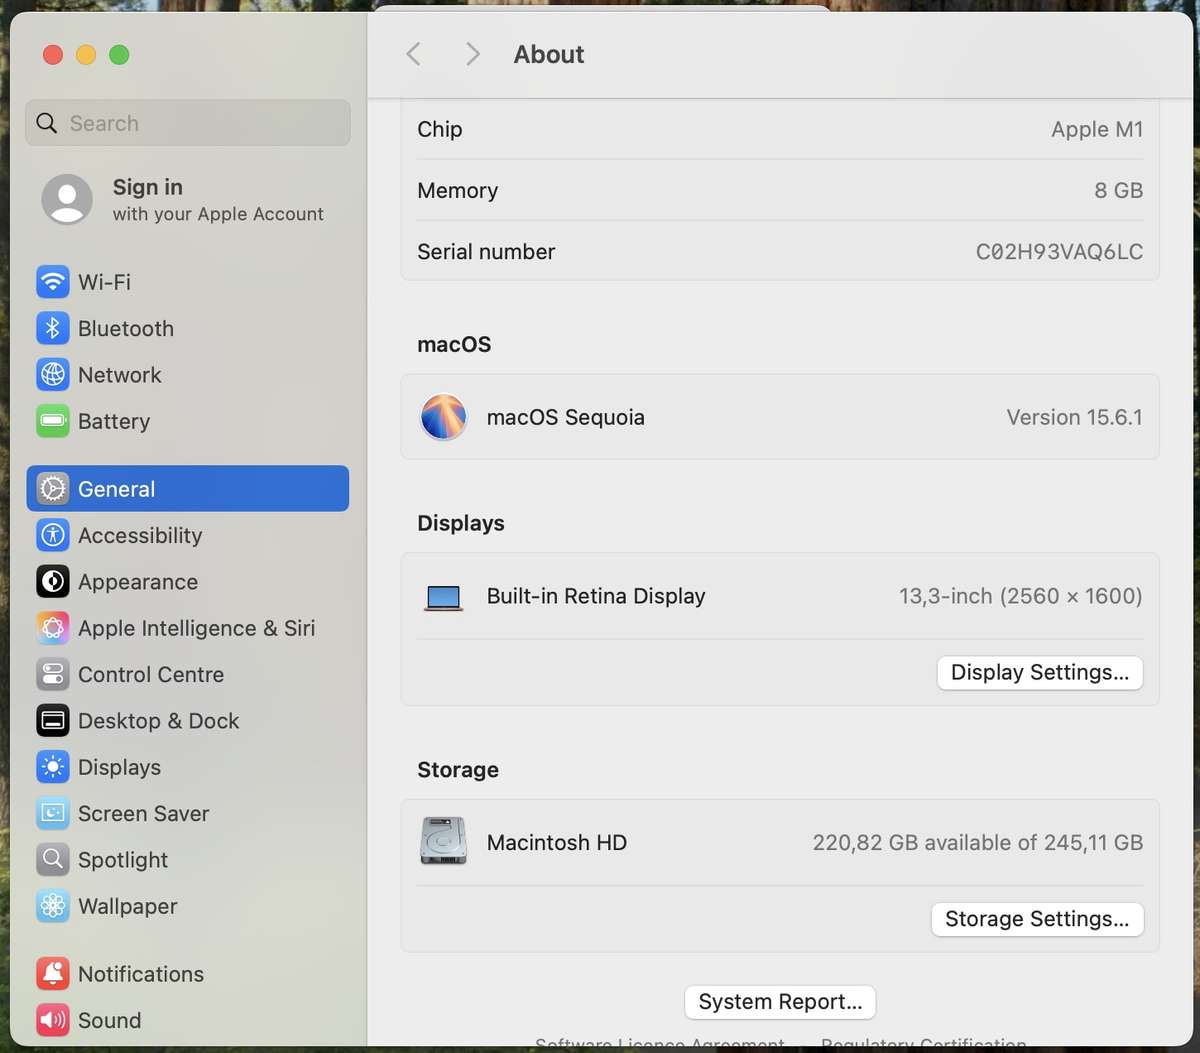Viewport: 1200px width, 1053px height.
Task: Open the Software Licence Agreement link
Action: (659, 1046)
